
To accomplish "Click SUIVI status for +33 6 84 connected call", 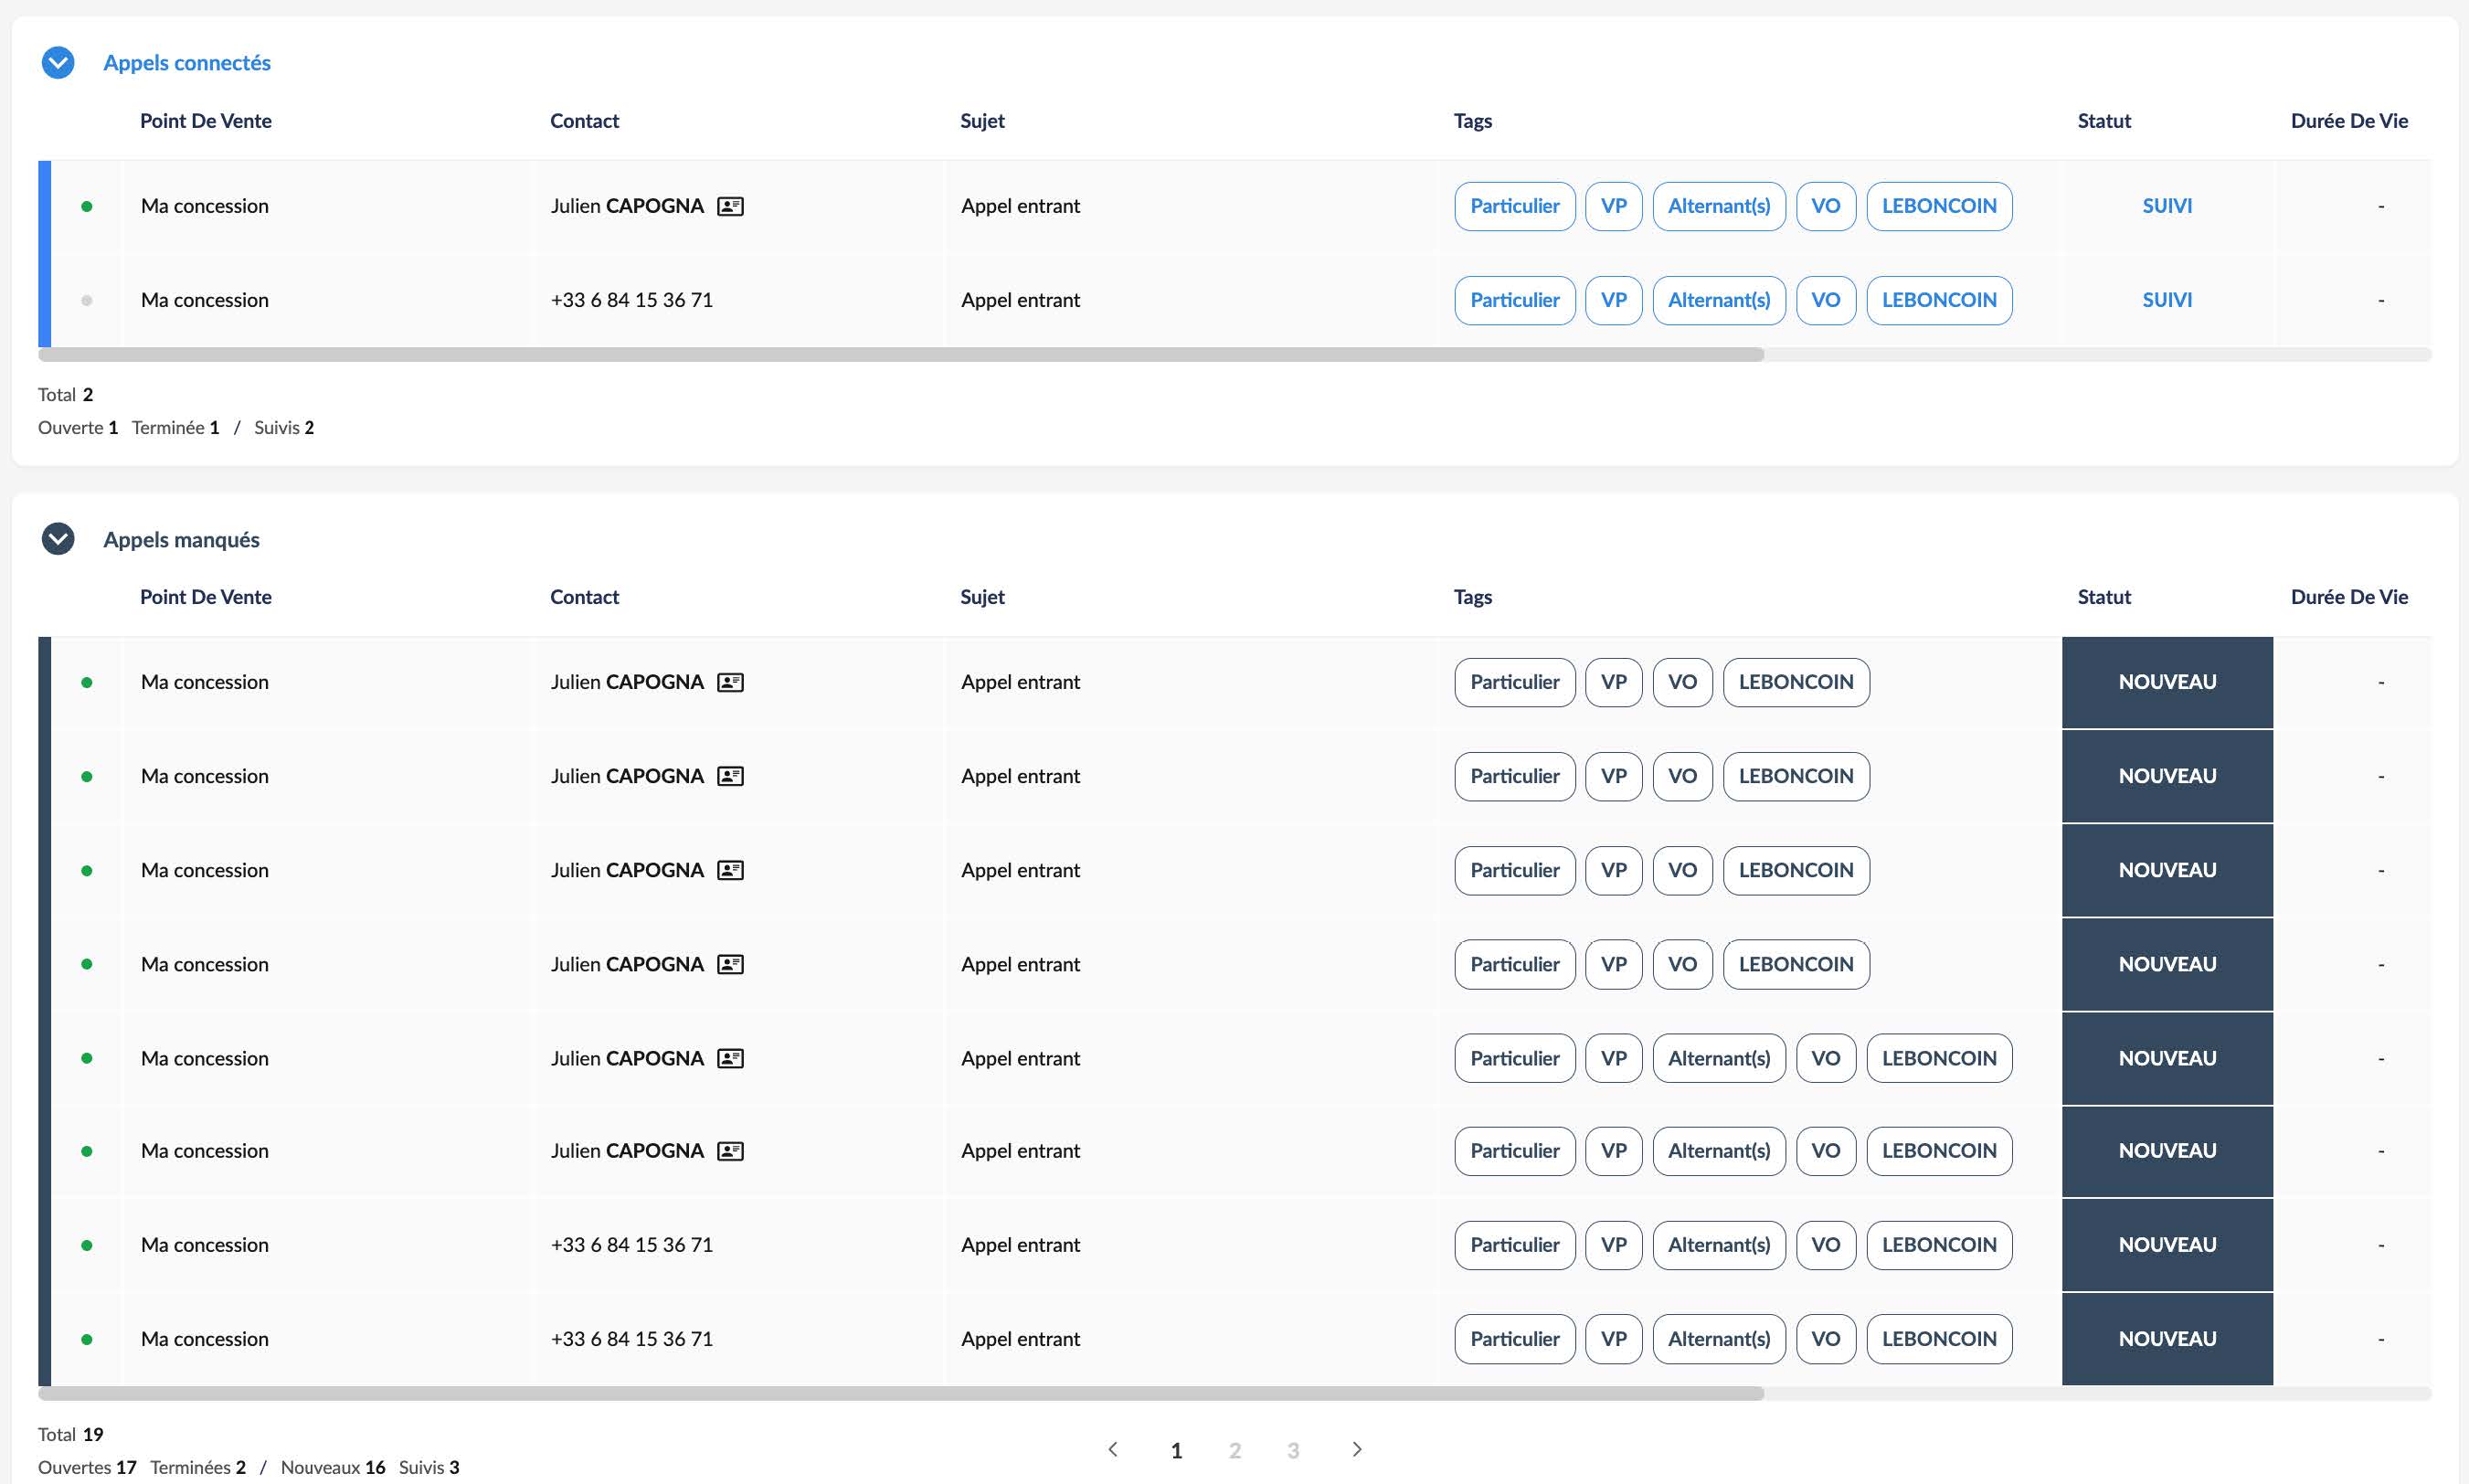I will [2167, 300].
